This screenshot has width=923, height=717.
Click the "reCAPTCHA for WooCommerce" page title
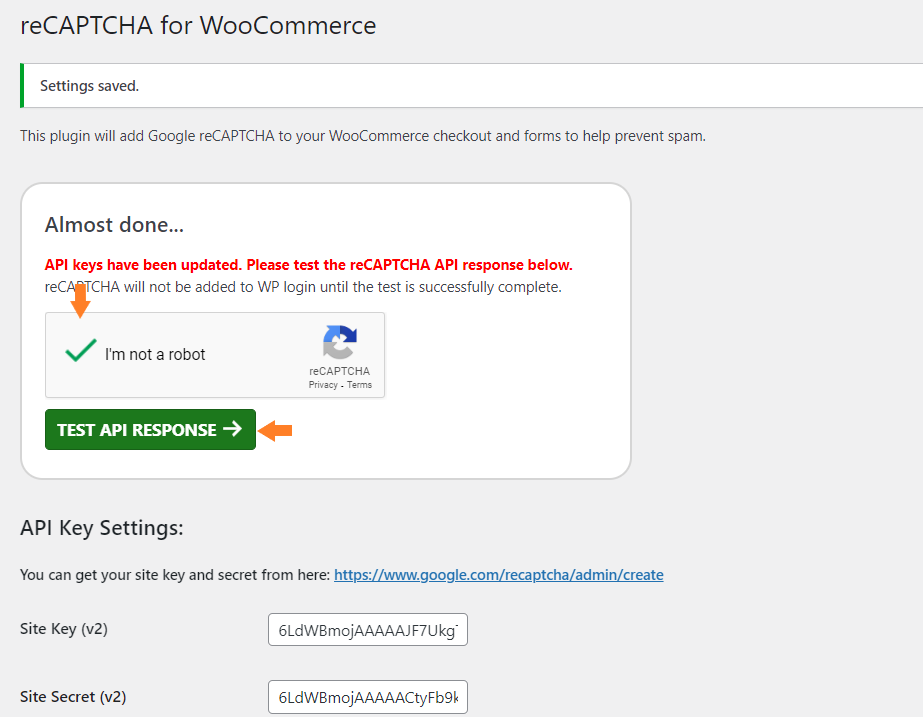198,26
